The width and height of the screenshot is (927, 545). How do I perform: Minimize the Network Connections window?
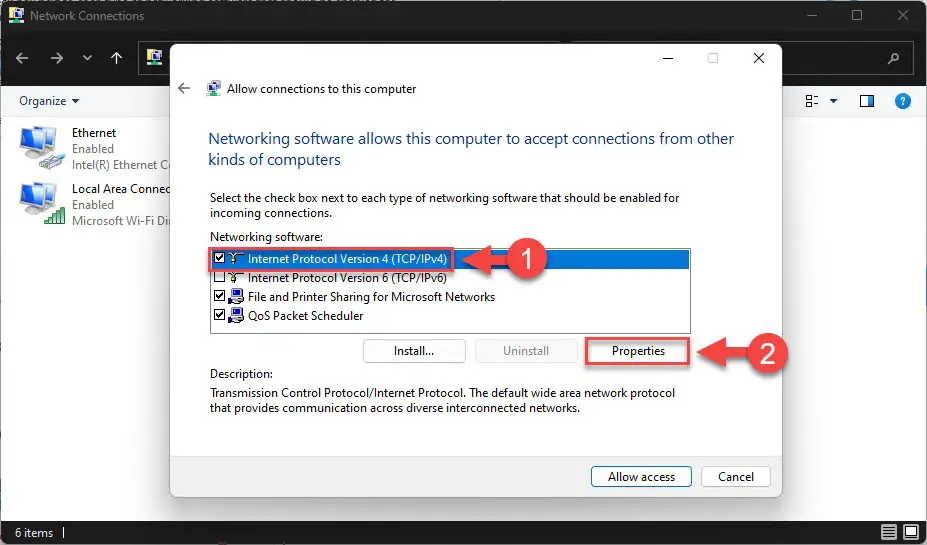[812, 15]
